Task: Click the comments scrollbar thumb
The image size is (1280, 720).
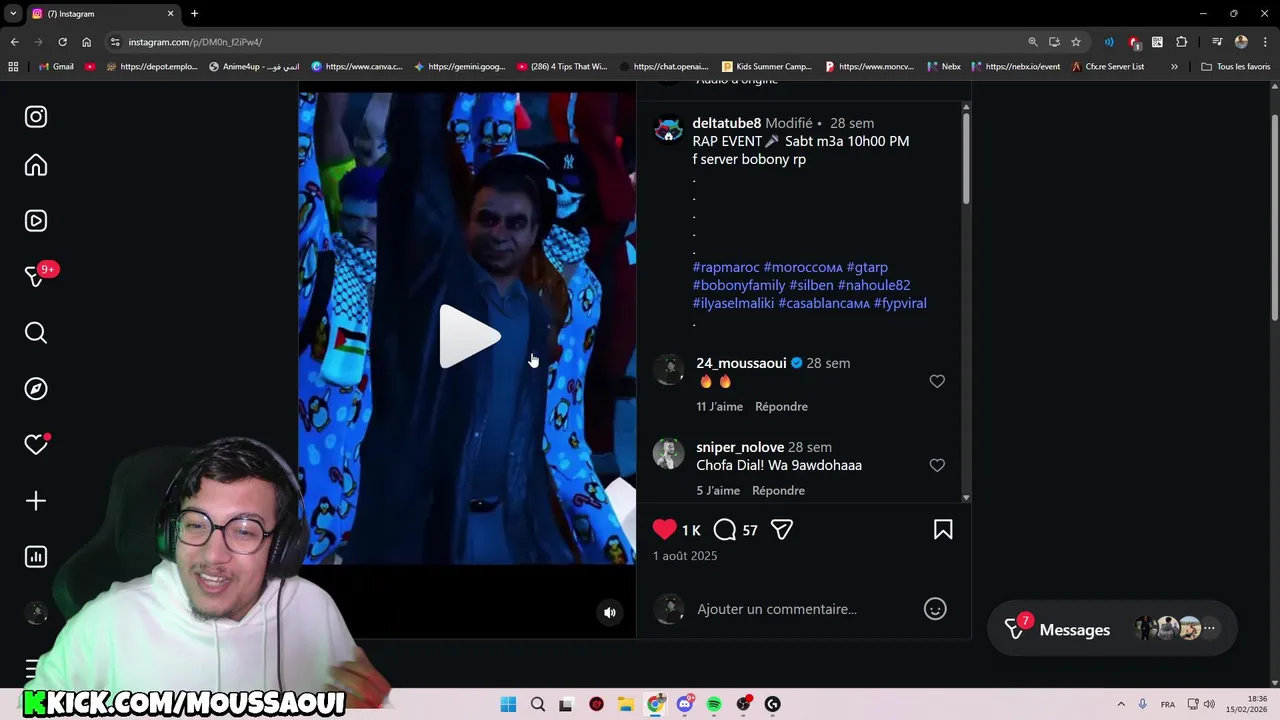Action: pyautogui.click(x=966, y=160)
